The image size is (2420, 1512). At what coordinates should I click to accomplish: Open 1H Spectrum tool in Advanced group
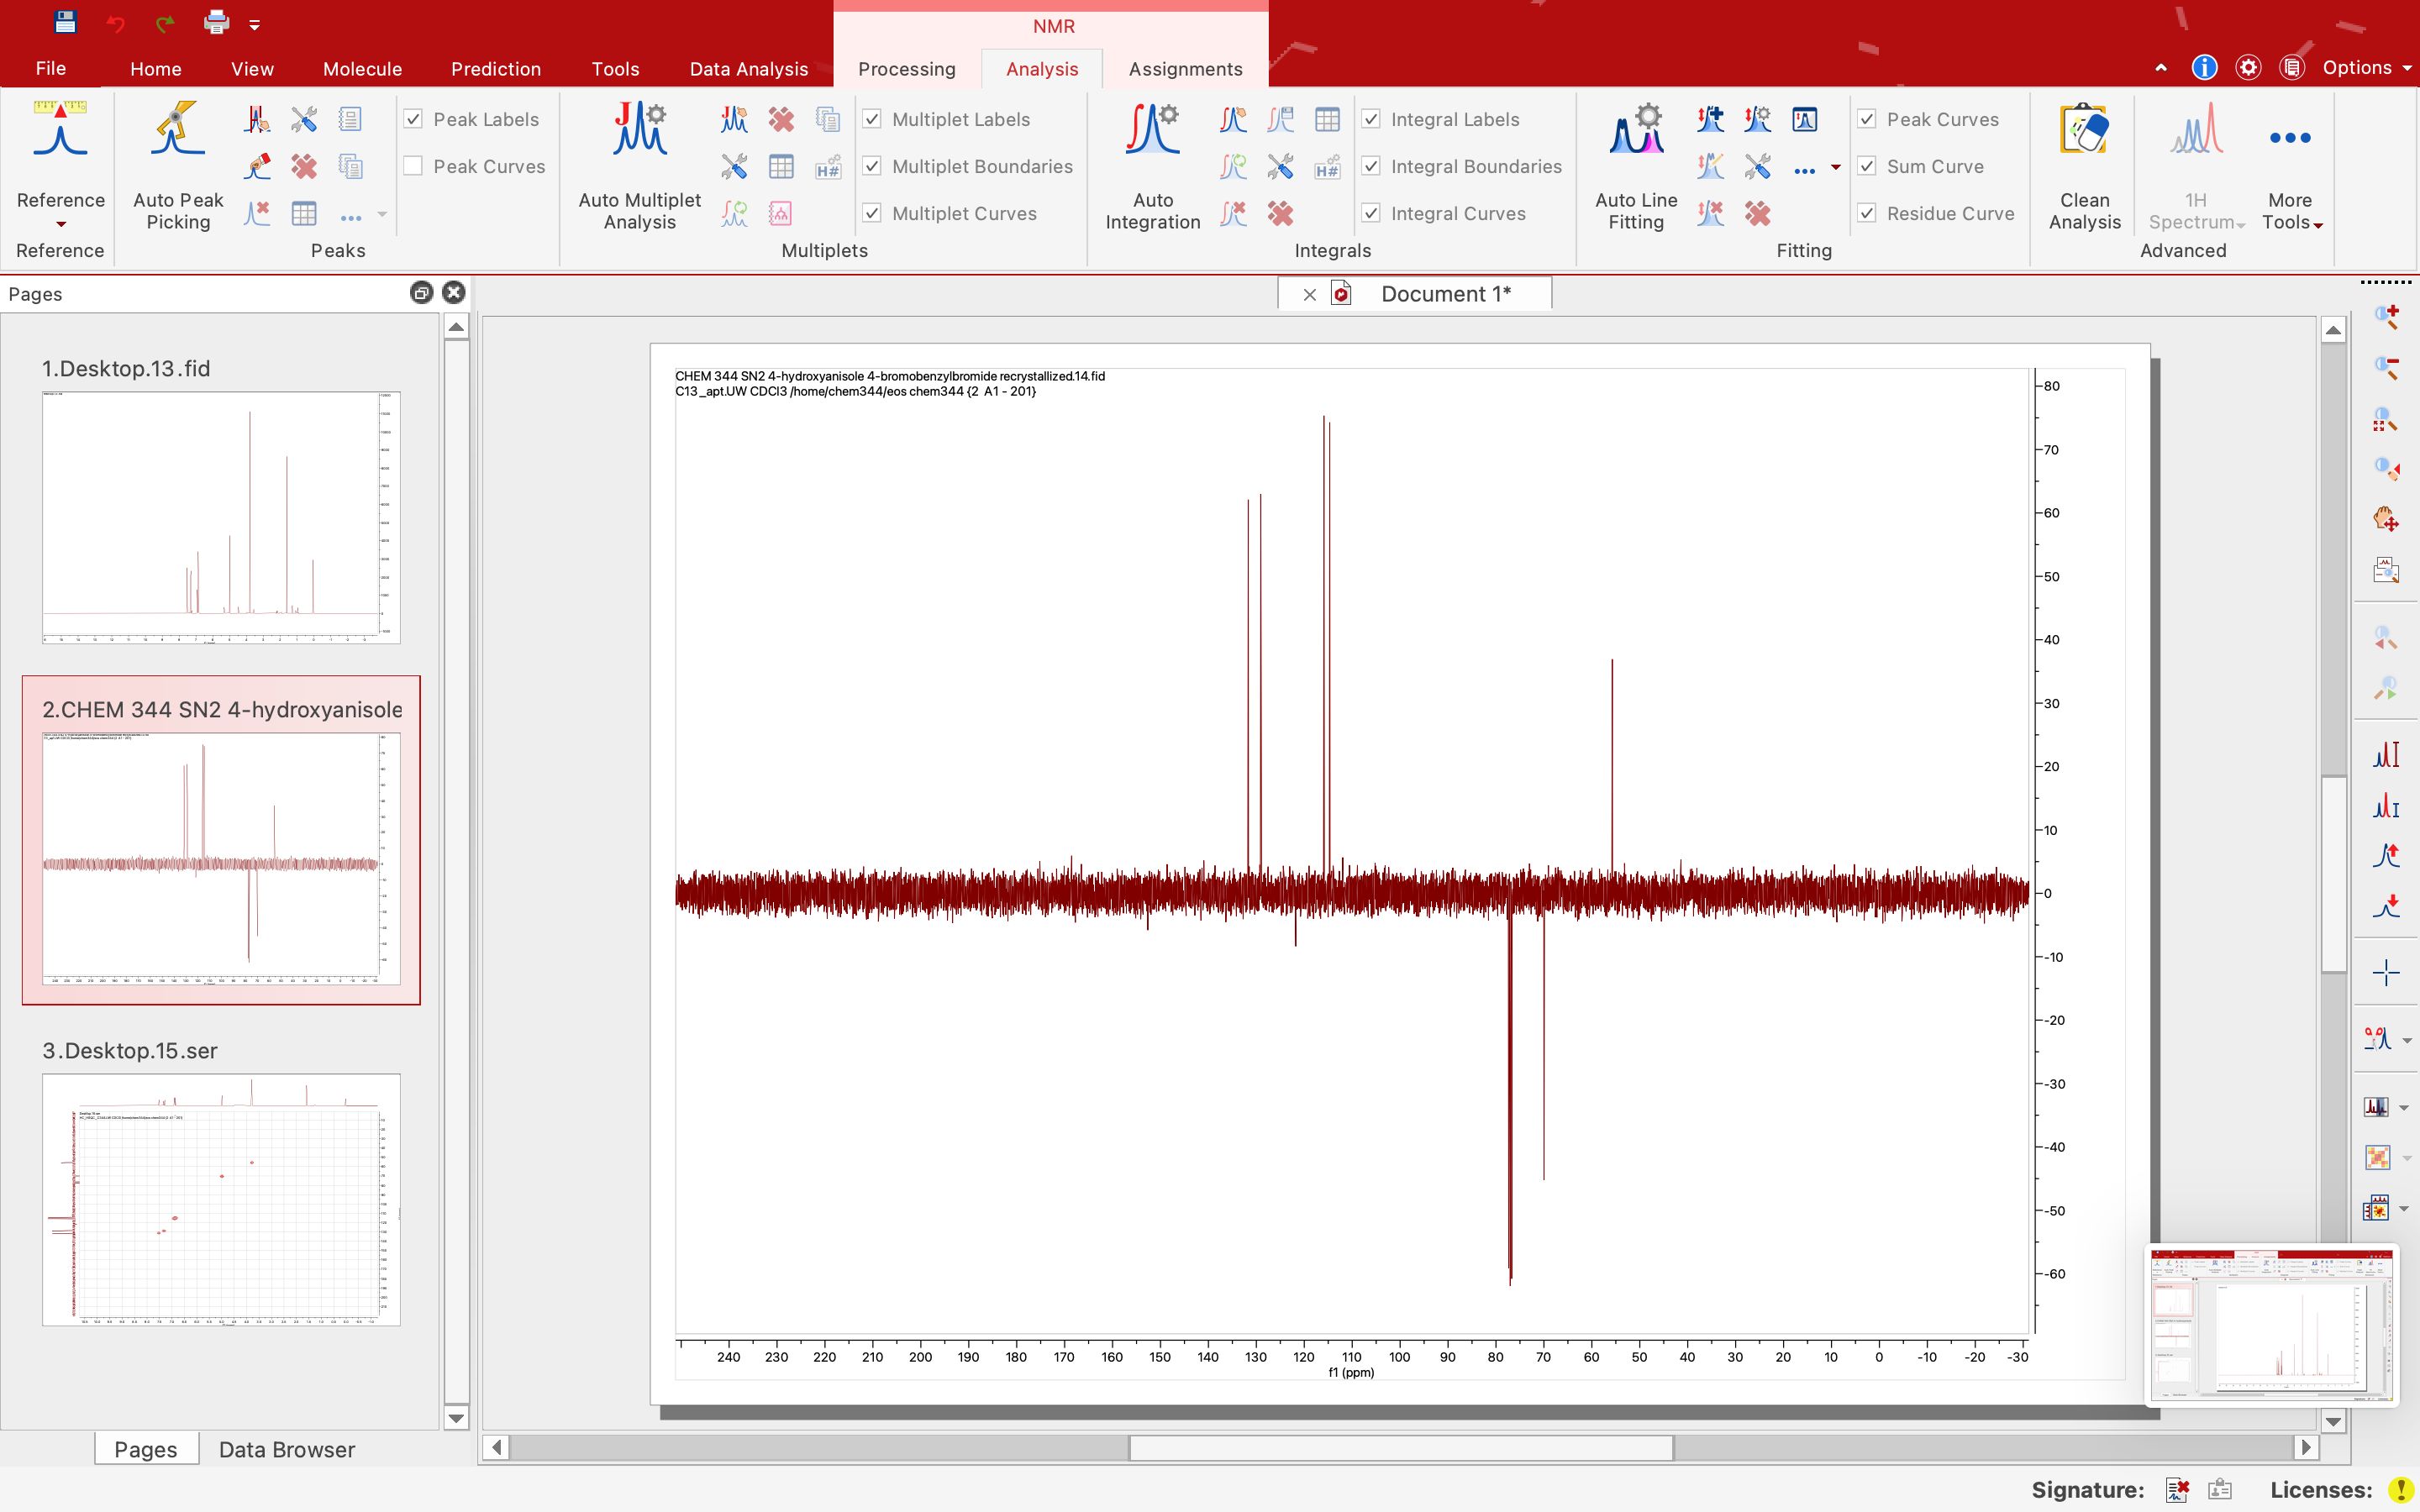pos(2196,160)
